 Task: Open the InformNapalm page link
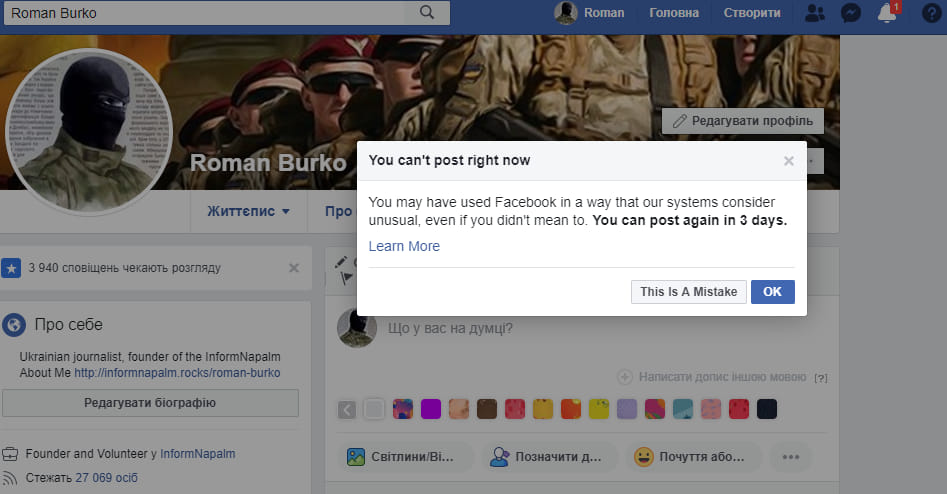click(x=197, y=454)
